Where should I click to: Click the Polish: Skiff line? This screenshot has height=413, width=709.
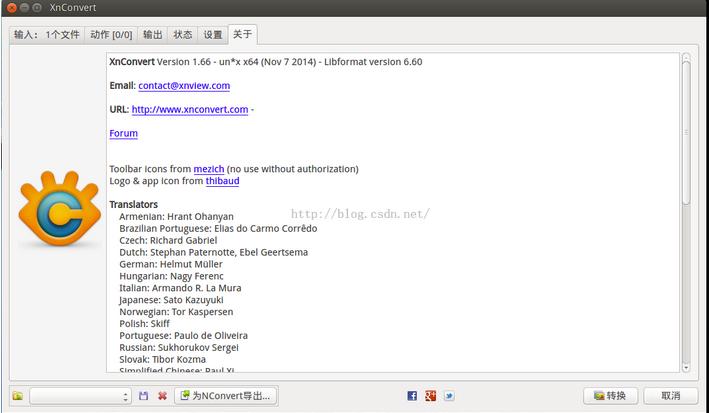pos(145,324)
